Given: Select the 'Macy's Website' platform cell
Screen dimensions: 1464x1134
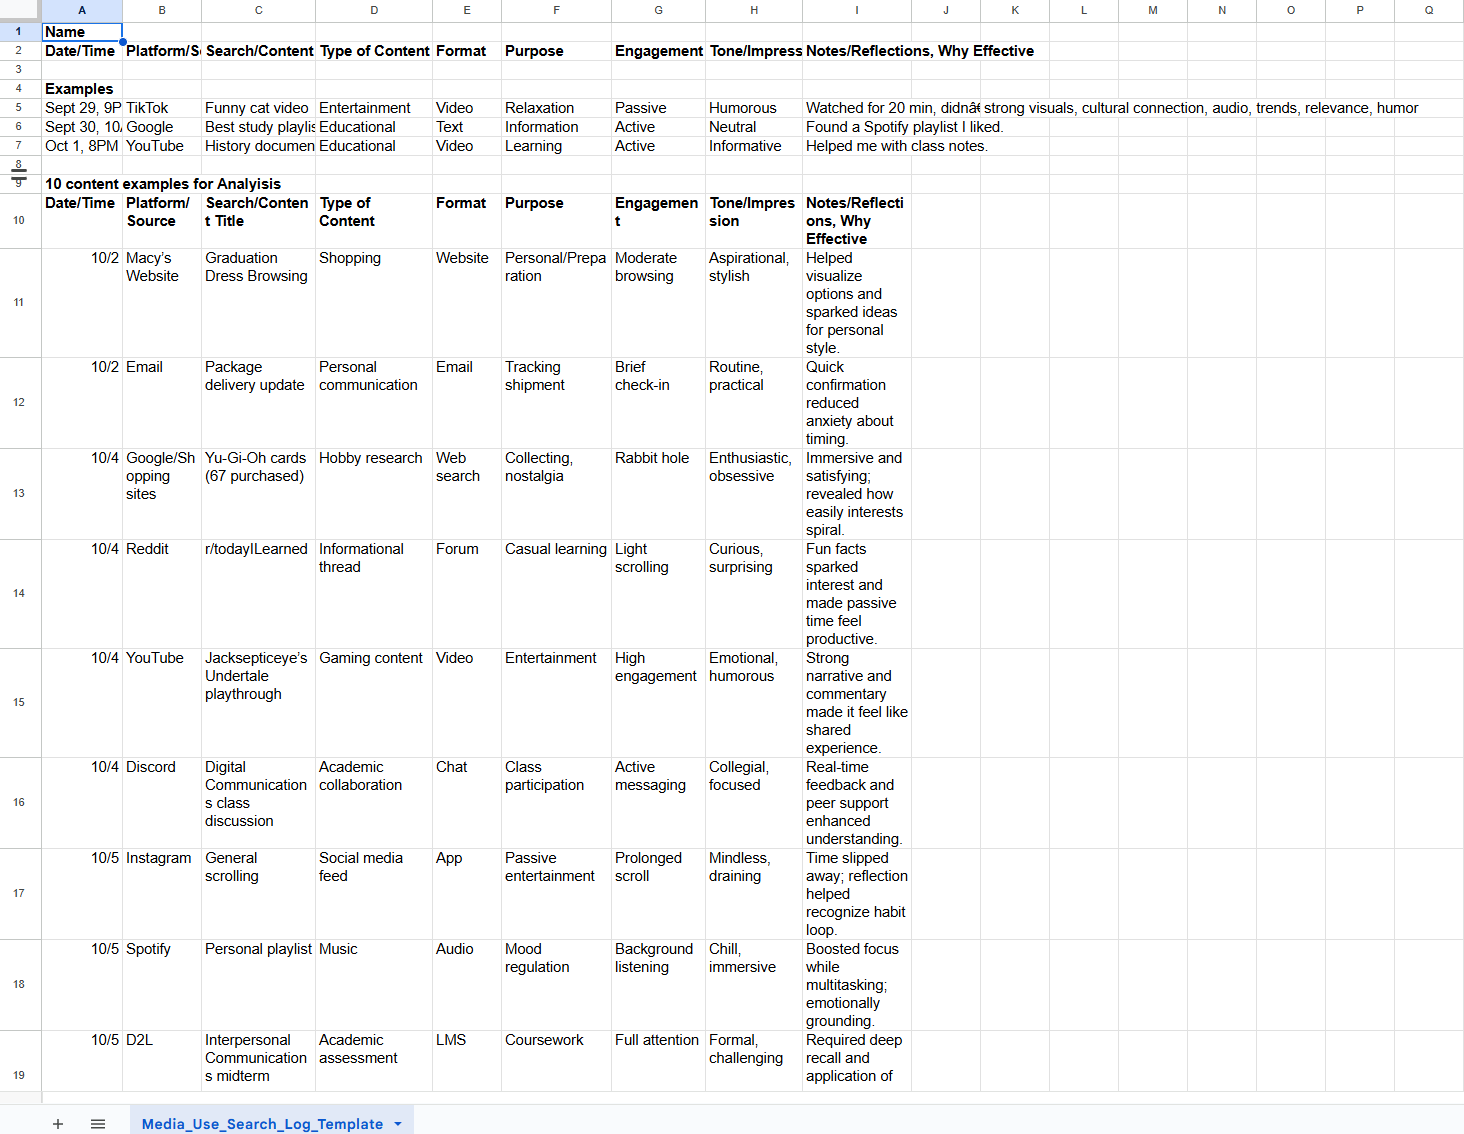Looking at the screenshot, I should (161, 268).
